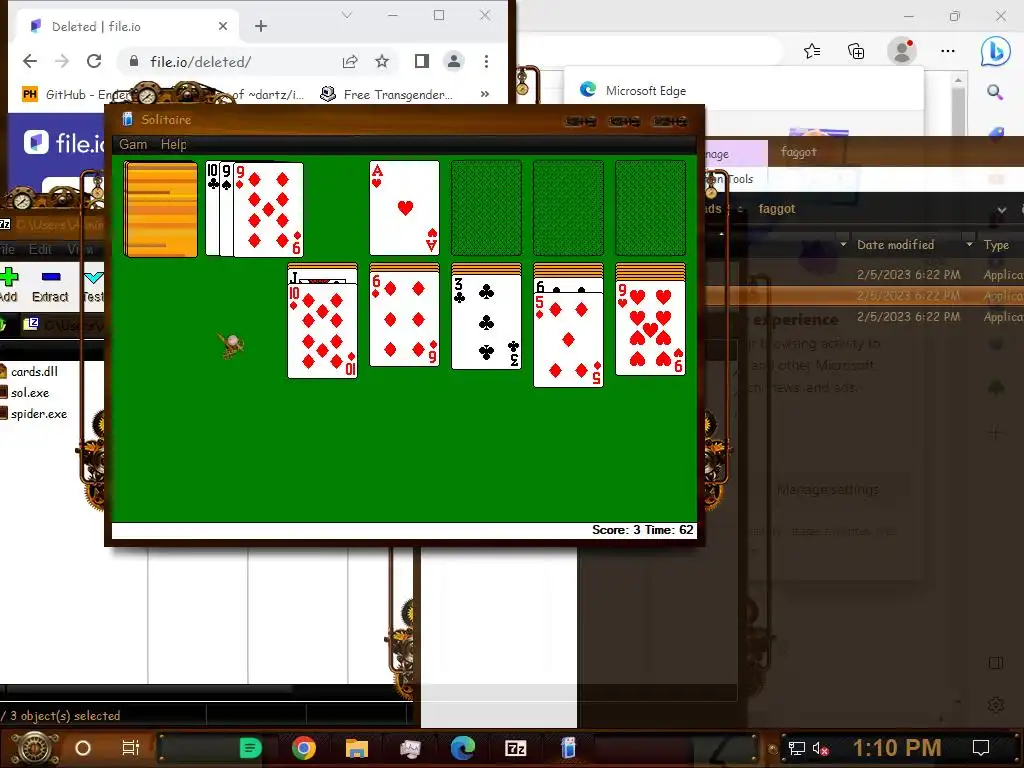
Task: Expand the hidden bookmarks chevron
Action: pos(485,94)
